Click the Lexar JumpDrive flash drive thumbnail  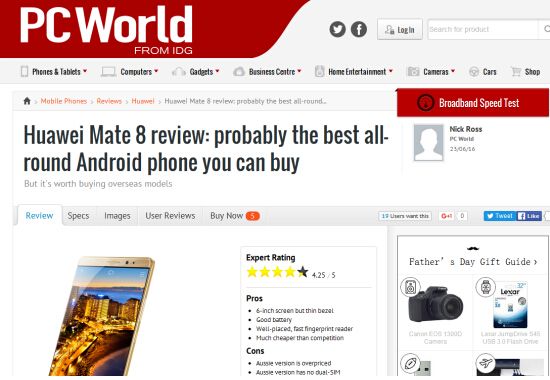pyautogui.click(x=510, y=305)
